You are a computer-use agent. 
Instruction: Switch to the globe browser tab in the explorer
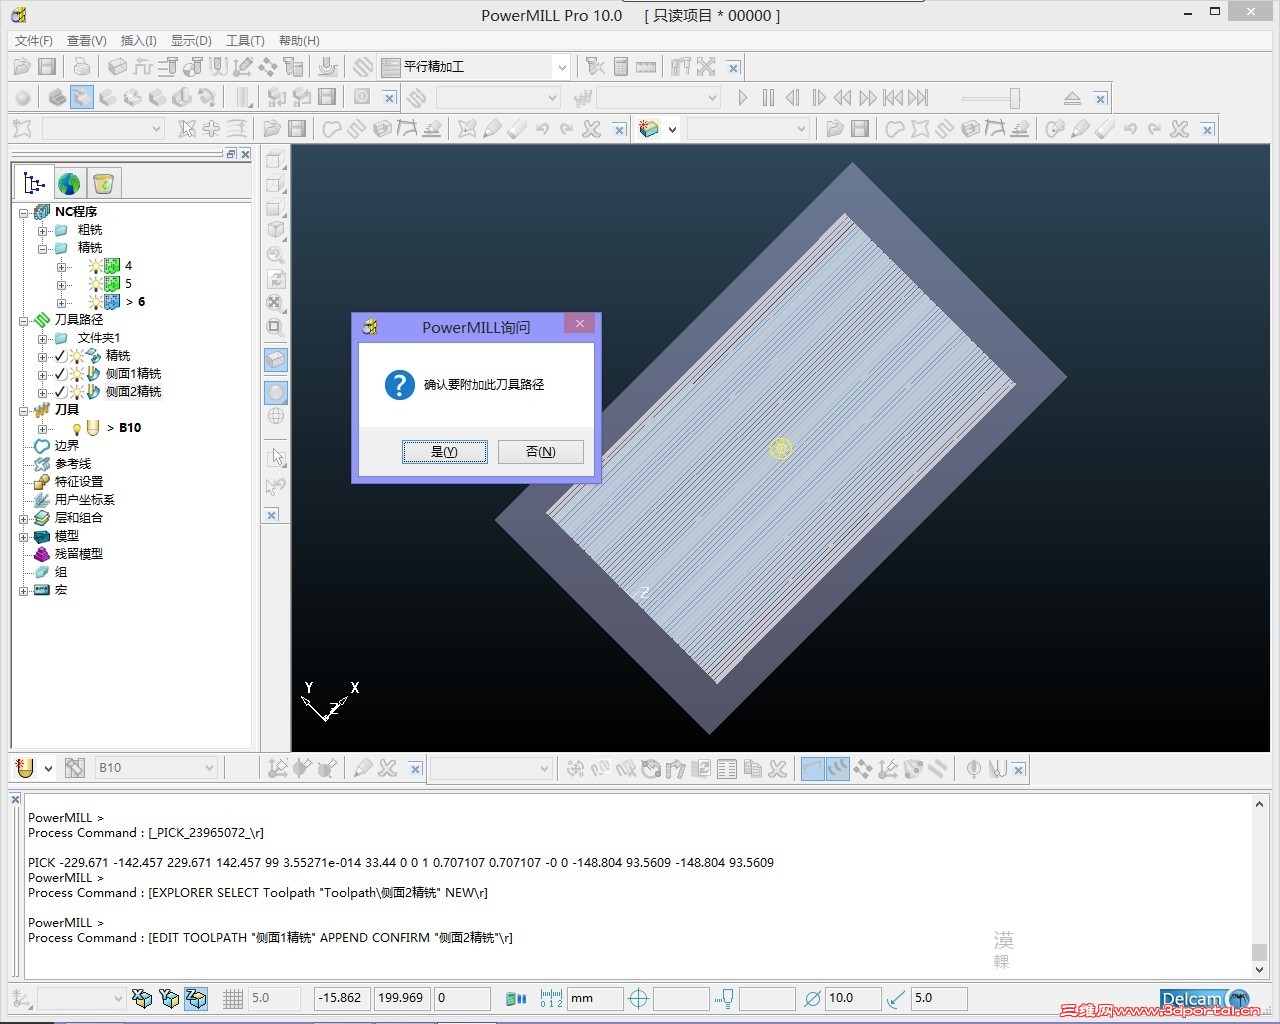click(69, 184)
